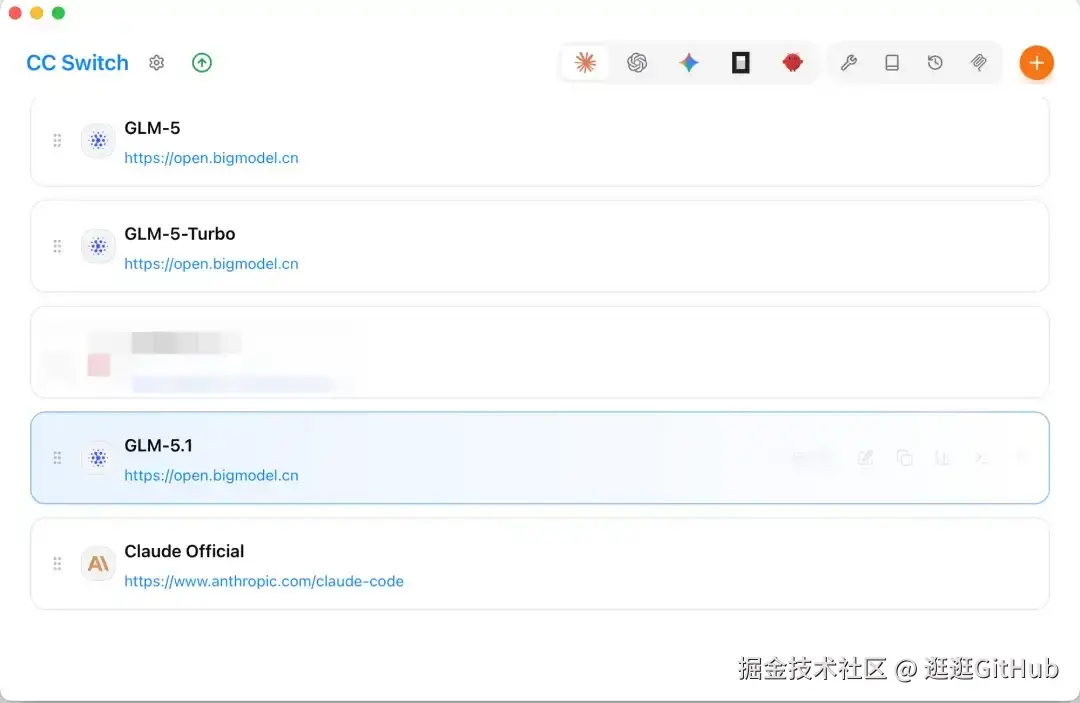Switch to the Claude app tab
The width and height of the screenshot is (1080, 703).
(585, 63)
